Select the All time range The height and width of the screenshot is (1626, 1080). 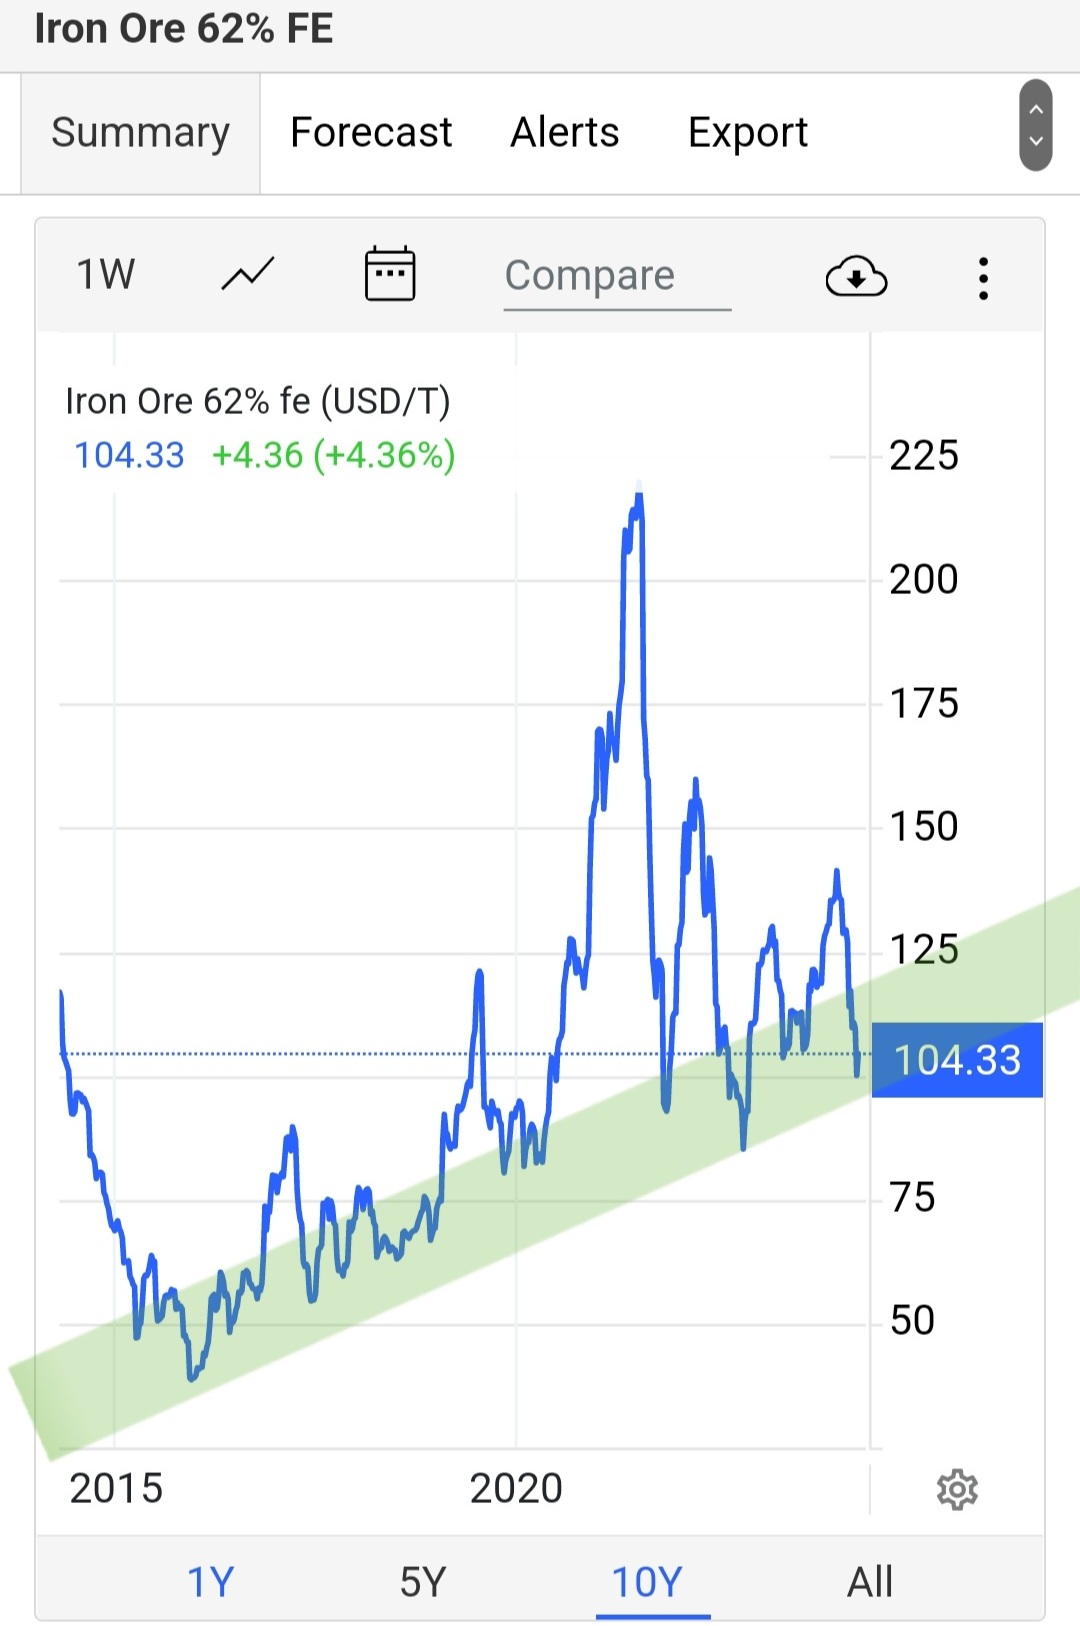pyautogui.click(x=870, y=1582)
